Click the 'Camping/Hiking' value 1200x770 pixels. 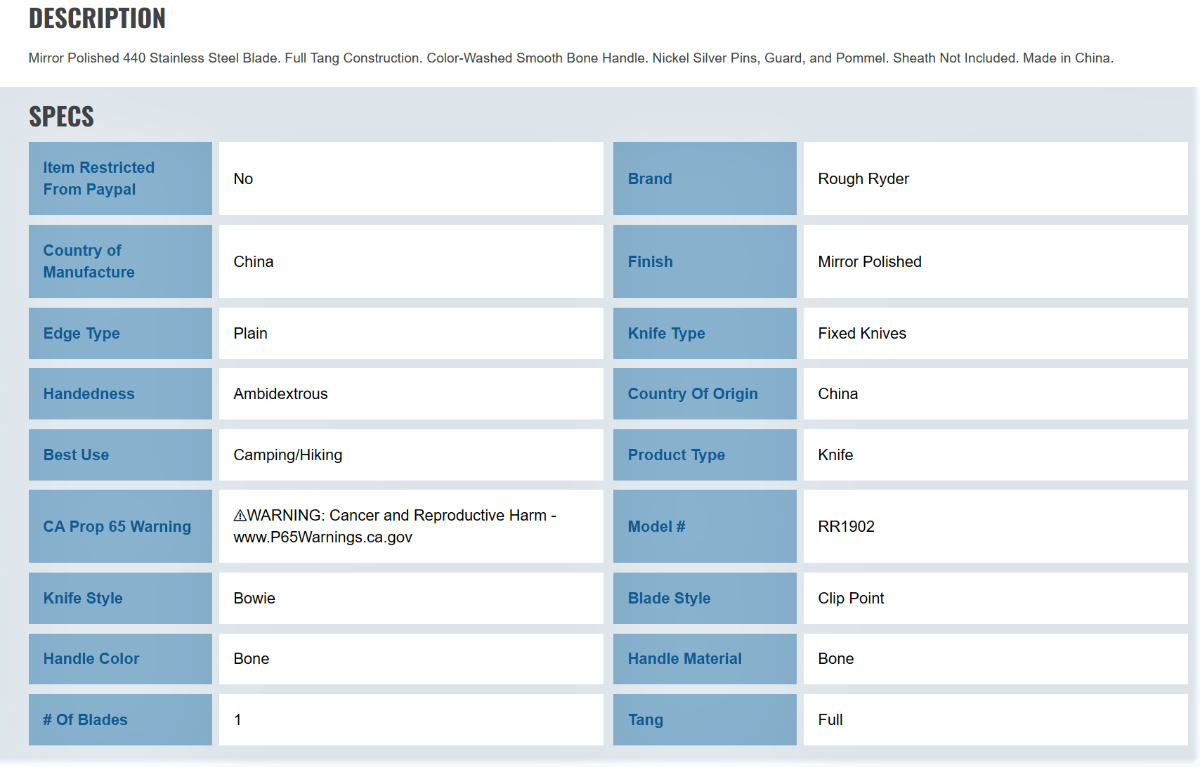click(288, 455)
